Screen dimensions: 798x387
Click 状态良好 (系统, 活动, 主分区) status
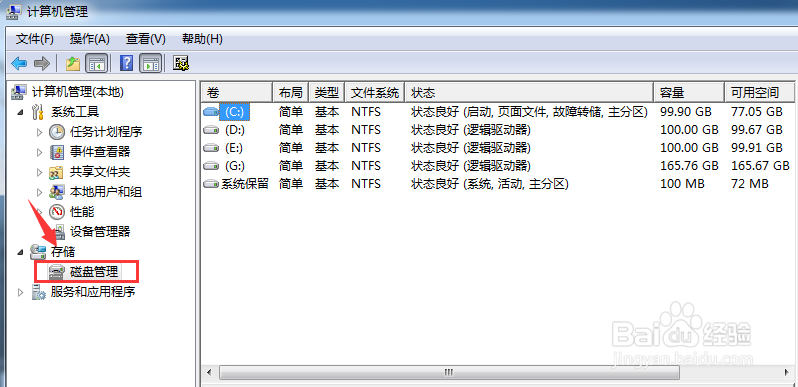tap(490, 184)
